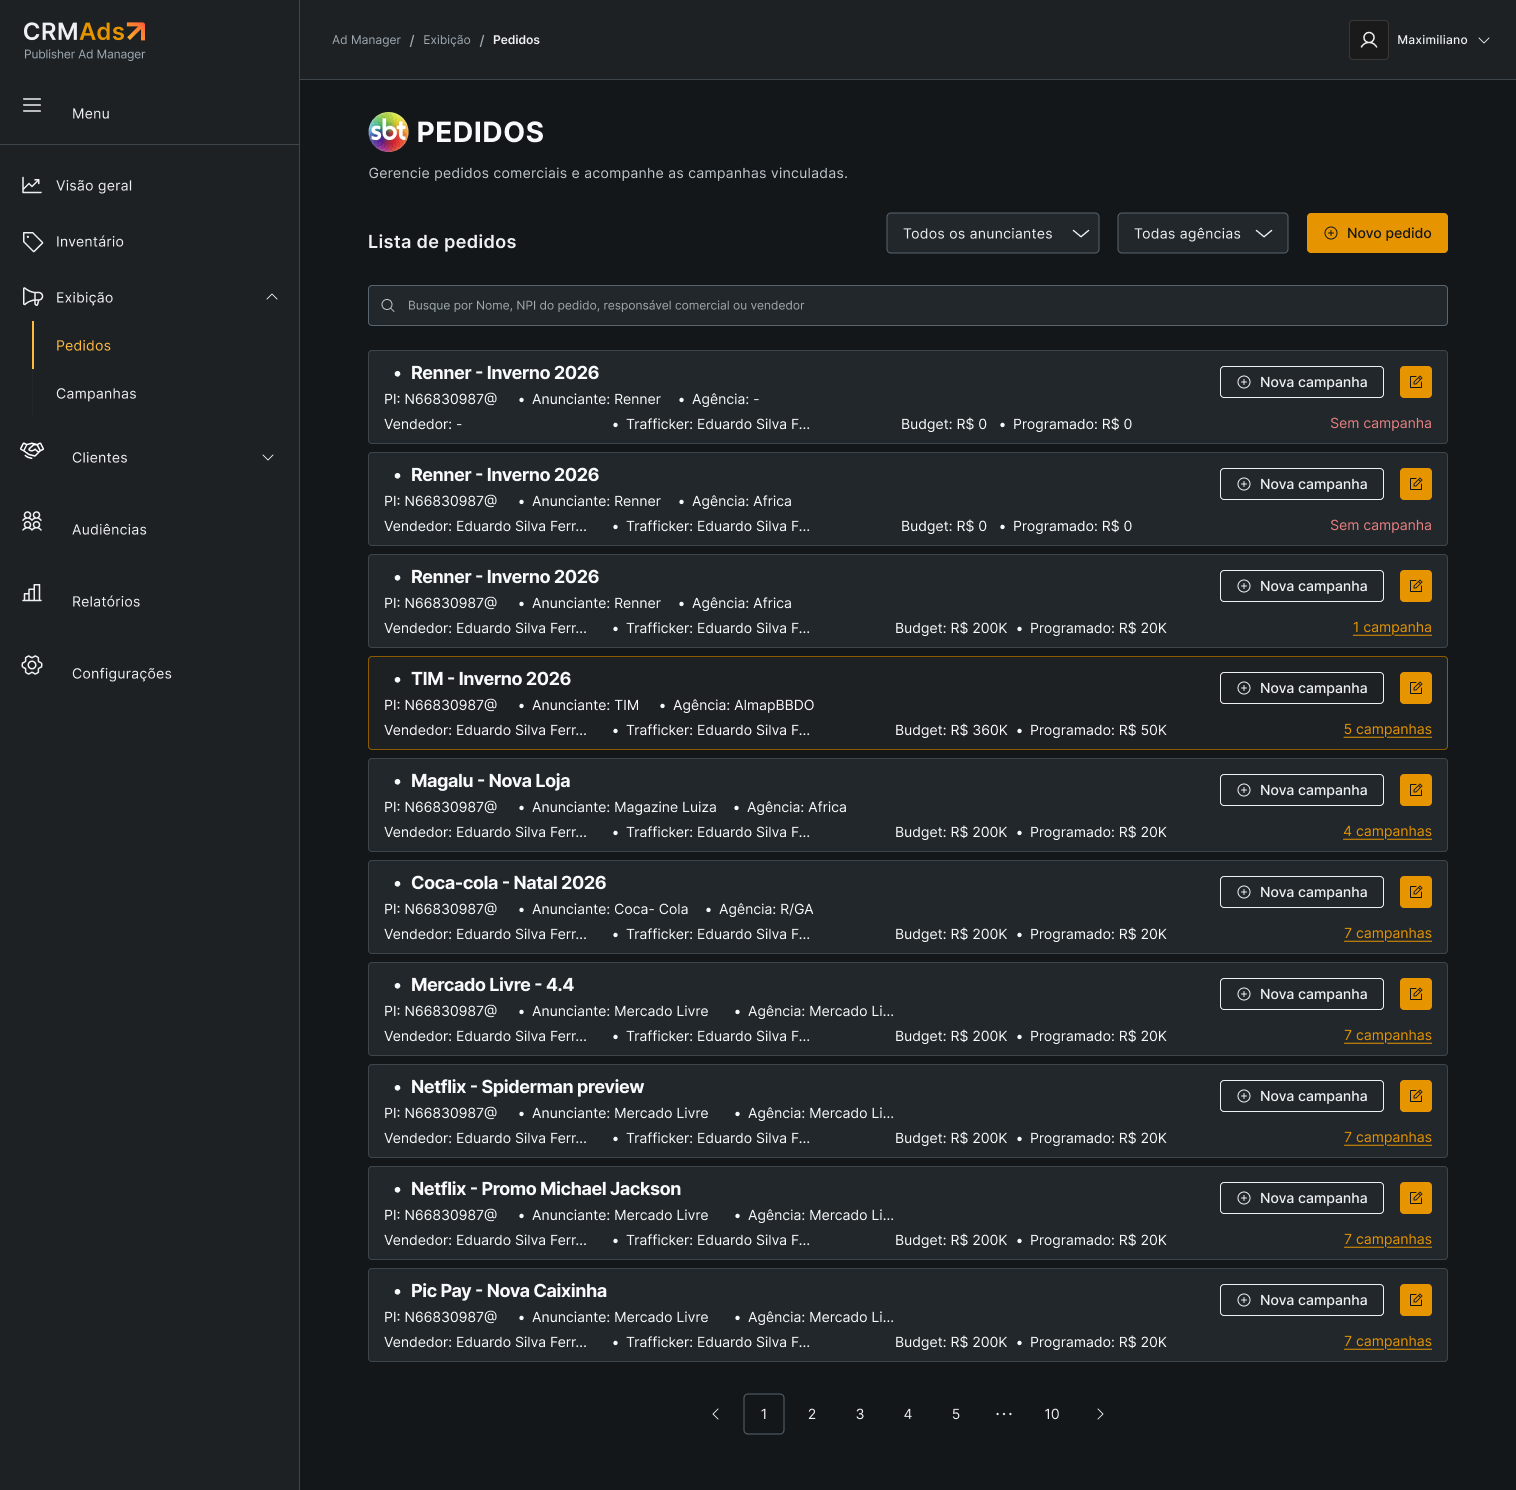Go to page 2
This screenshot has height=1490, width=1516.
click(812, 1414)
